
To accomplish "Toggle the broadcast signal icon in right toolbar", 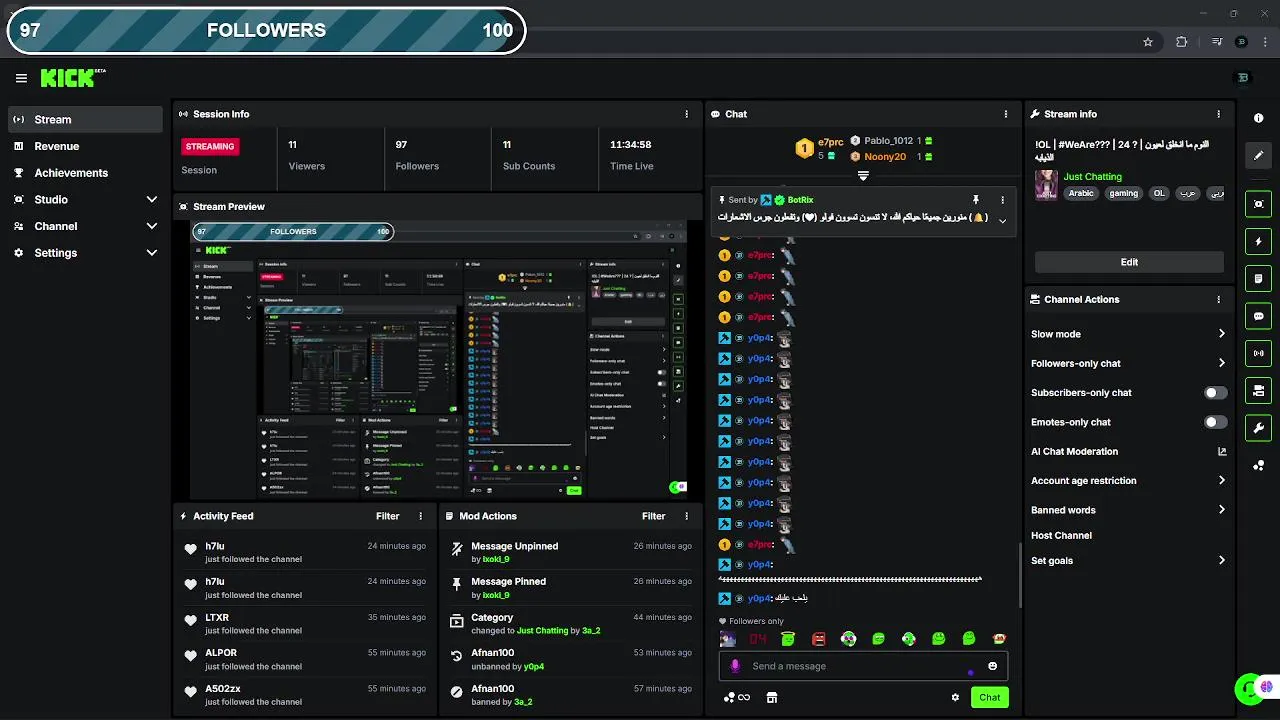I will 1258,353.
